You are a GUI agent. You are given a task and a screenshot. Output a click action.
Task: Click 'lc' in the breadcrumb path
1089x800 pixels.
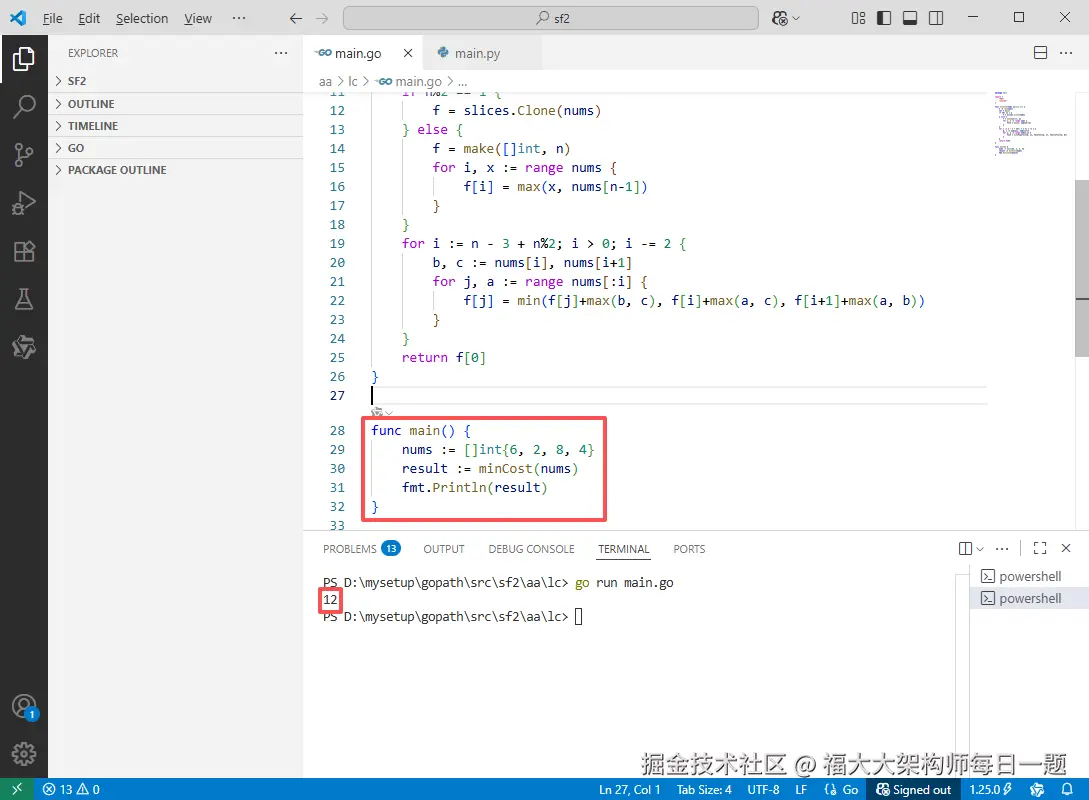click(353, 81)
